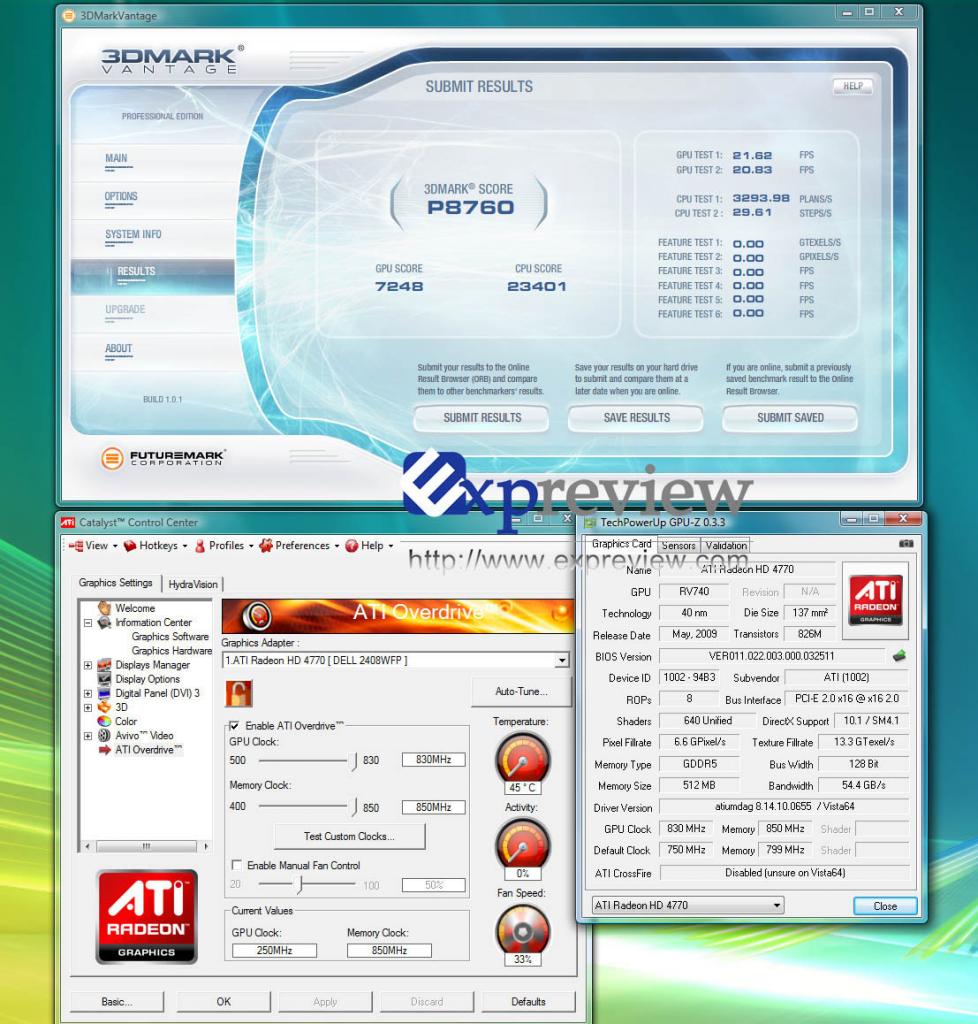Click the Information Center tree icon
Screen dimensions: 978x1024
tap(104, 622)
